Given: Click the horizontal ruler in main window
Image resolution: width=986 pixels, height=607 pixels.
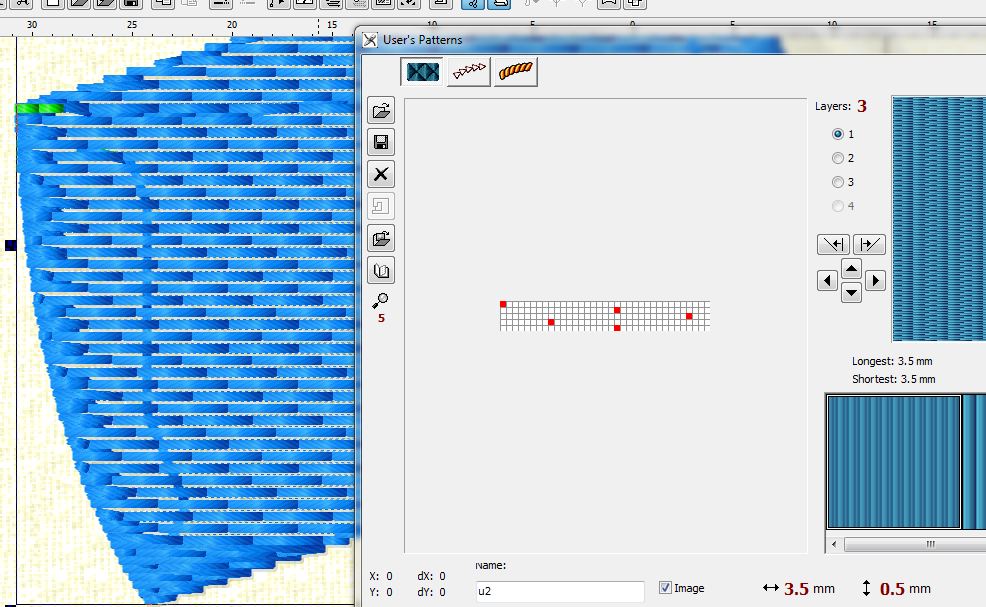Looking at the screenshot, I should tap(177, 26).
